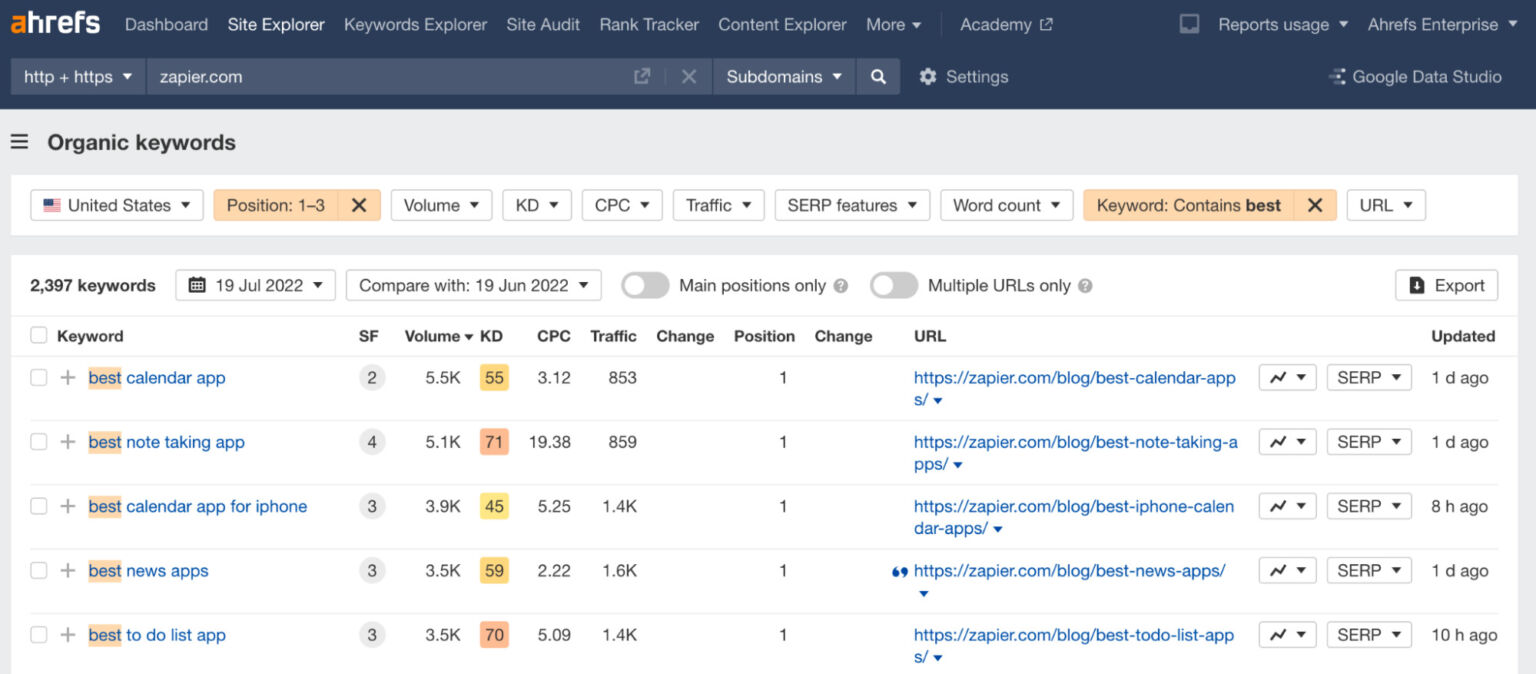
Task: Click KD 55 badge for best calendar app
Action: pyautogui.click(x=494, y=378)
